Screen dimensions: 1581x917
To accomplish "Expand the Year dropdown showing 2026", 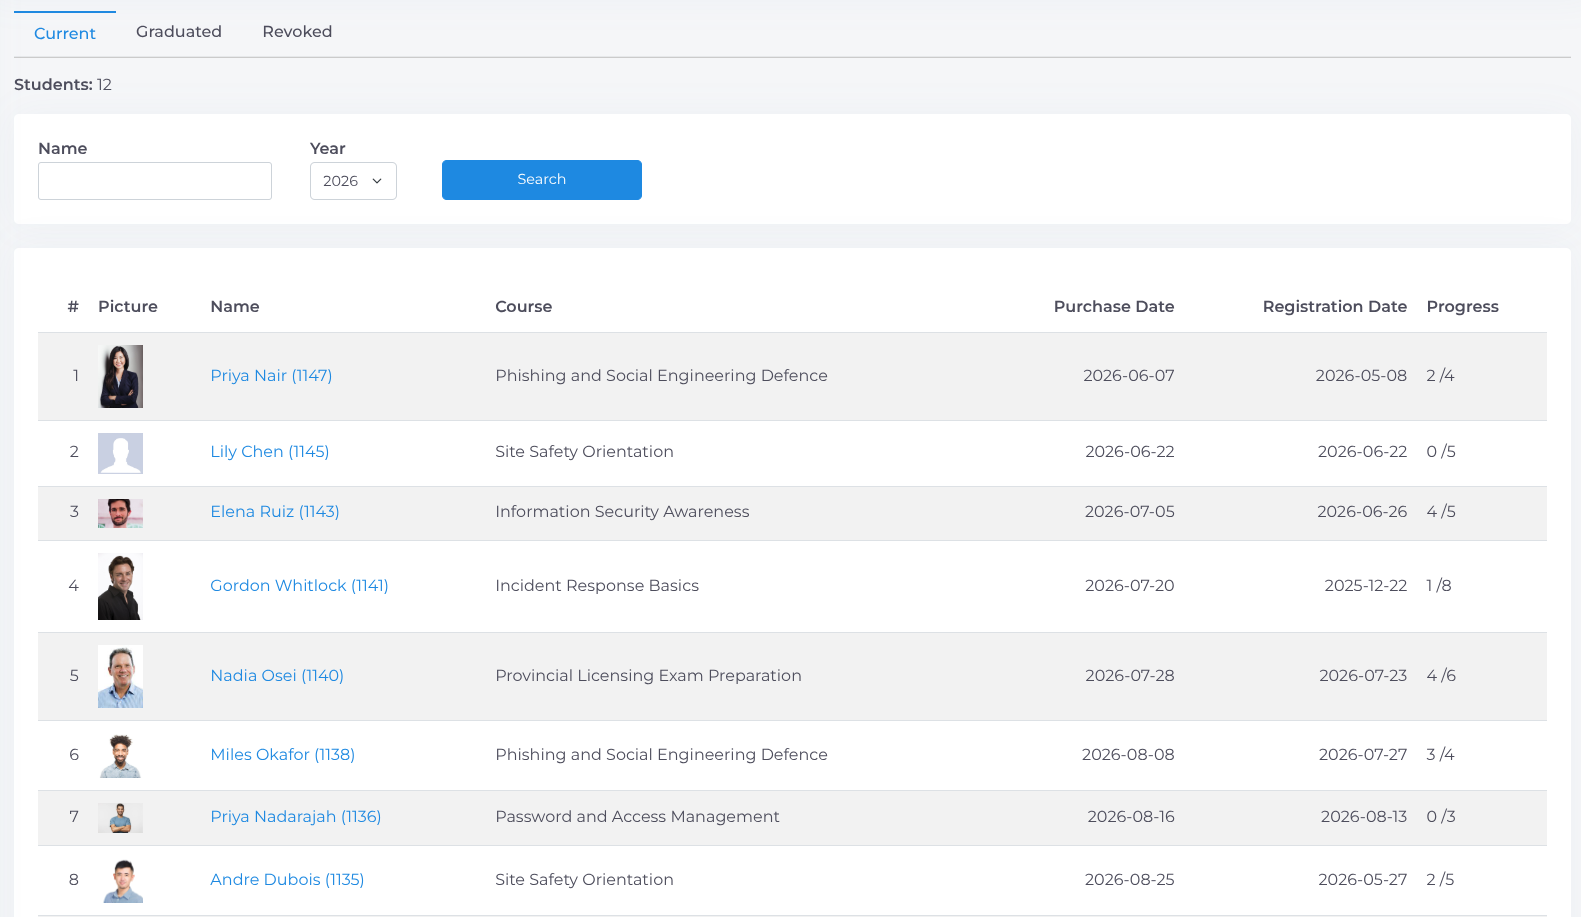I will 353,181.
